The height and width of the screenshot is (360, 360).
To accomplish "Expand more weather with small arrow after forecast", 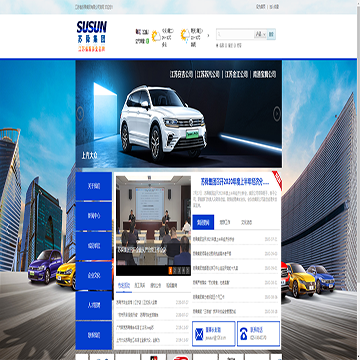I will point(208,35).
